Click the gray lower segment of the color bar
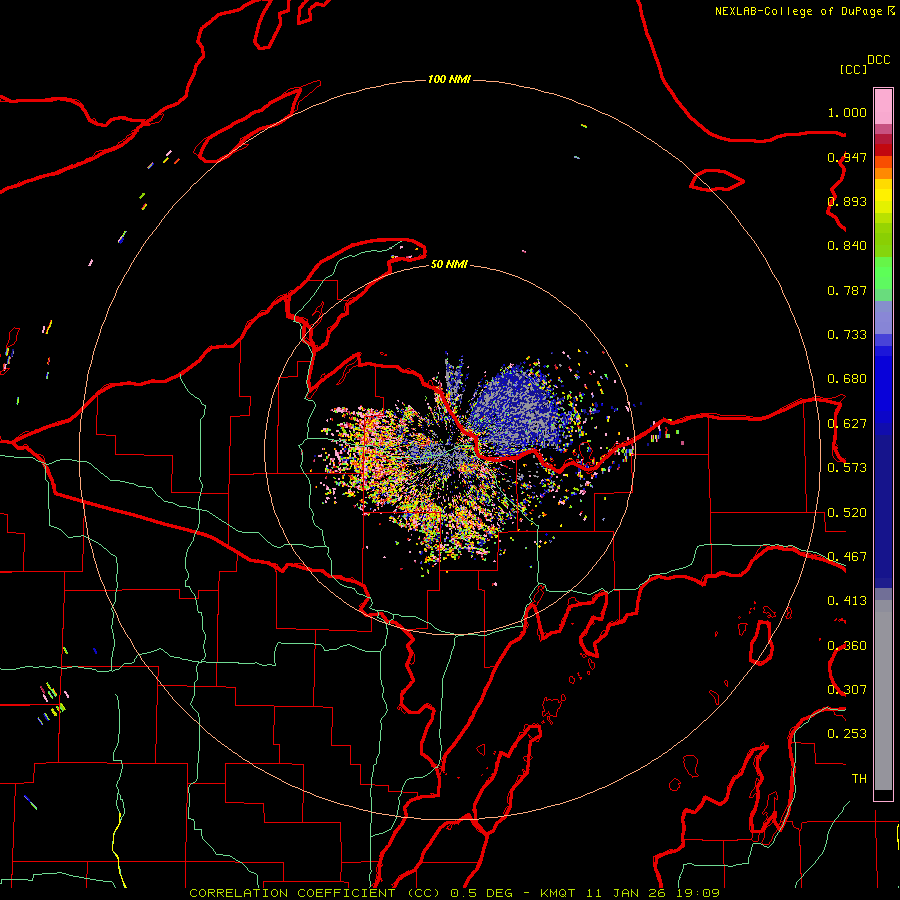This screenshot has width=900, height=900. click(x=883, y=695)
